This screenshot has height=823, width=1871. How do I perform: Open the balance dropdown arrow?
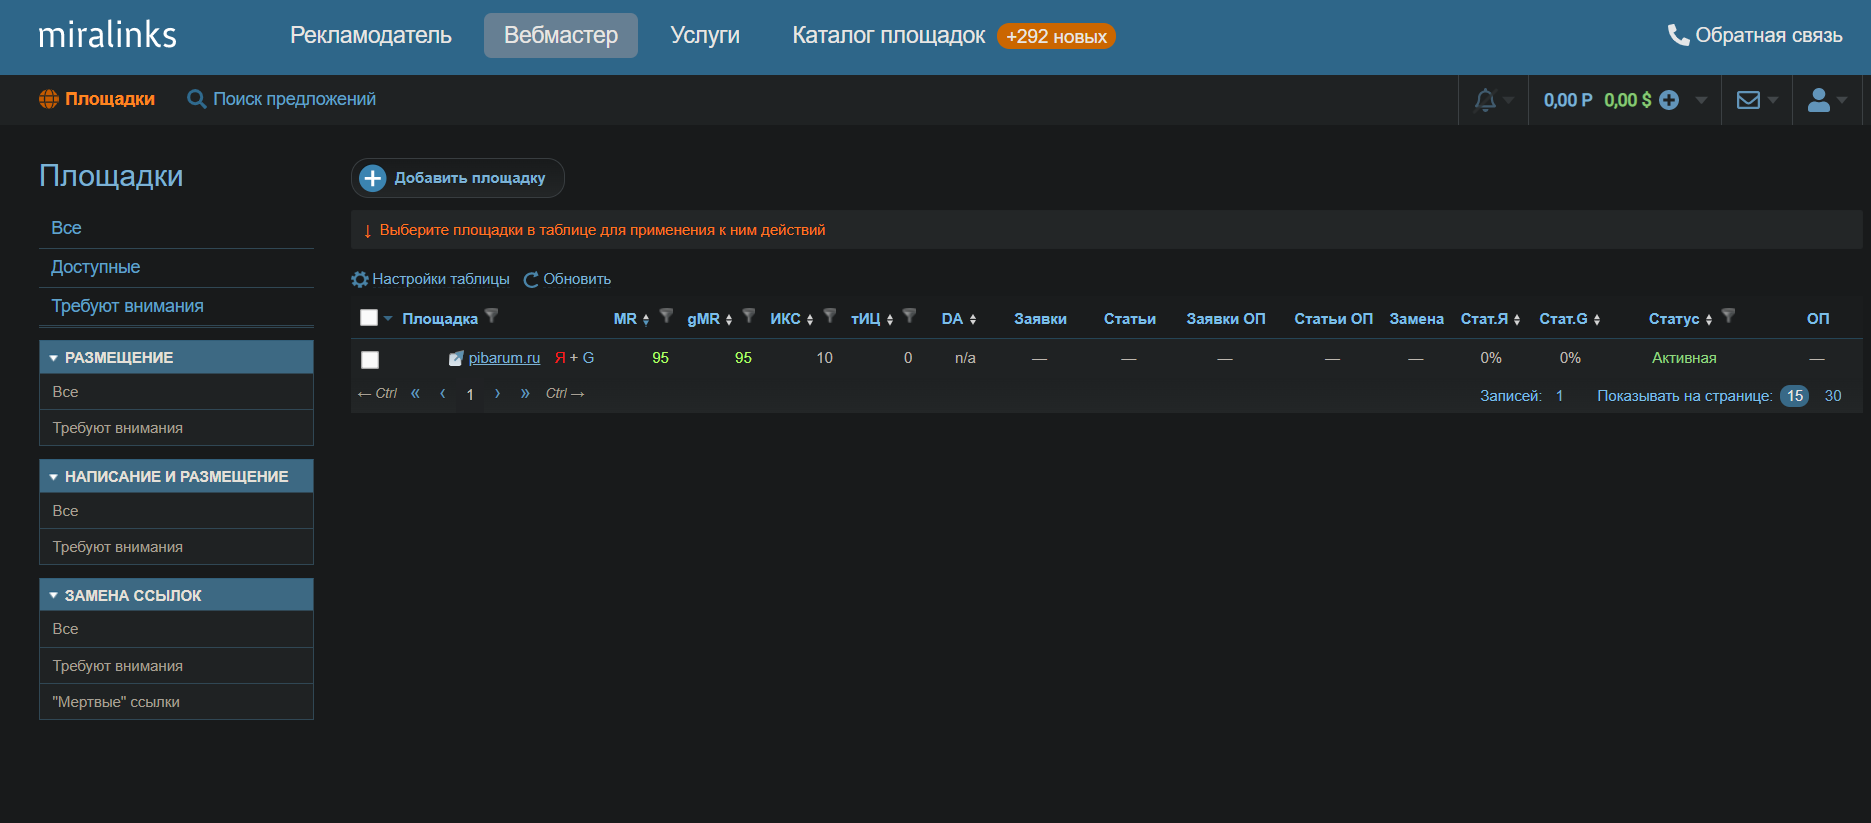tap(1701, 100)
